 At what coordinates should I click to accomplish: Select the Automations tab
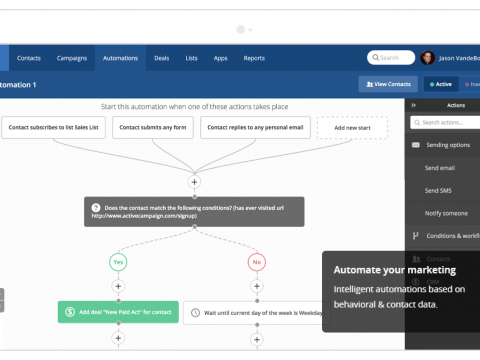(120, 58)
